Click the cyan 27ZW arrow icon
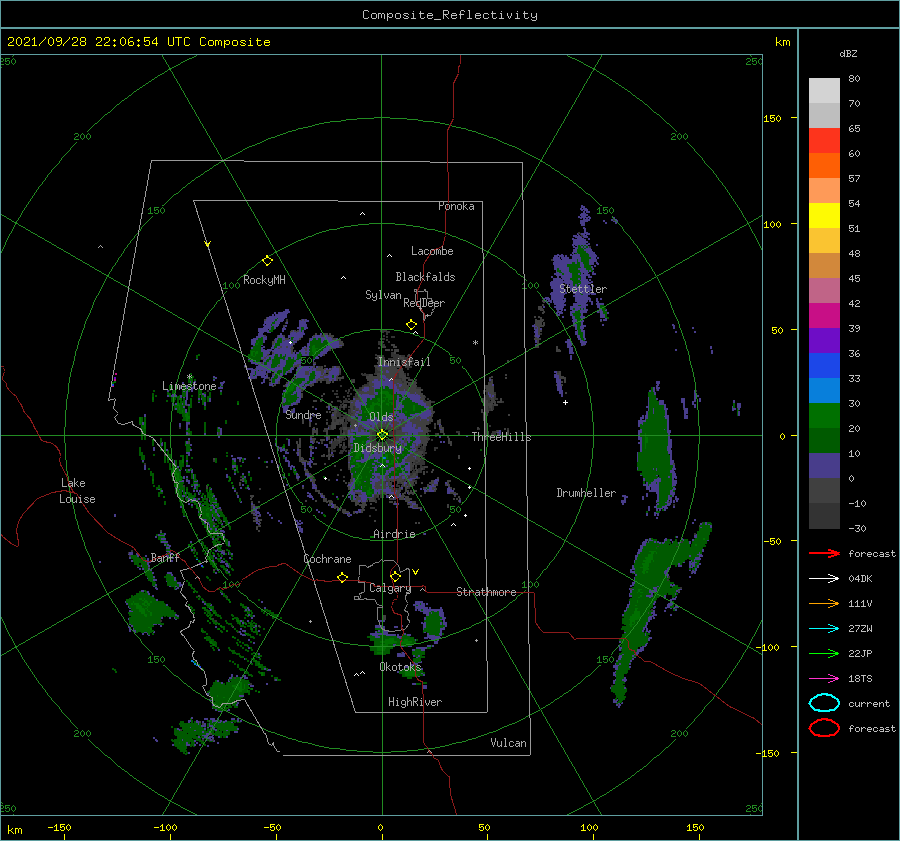The height and width of the screenshot is (841, 900). click(x=824, y=629)
